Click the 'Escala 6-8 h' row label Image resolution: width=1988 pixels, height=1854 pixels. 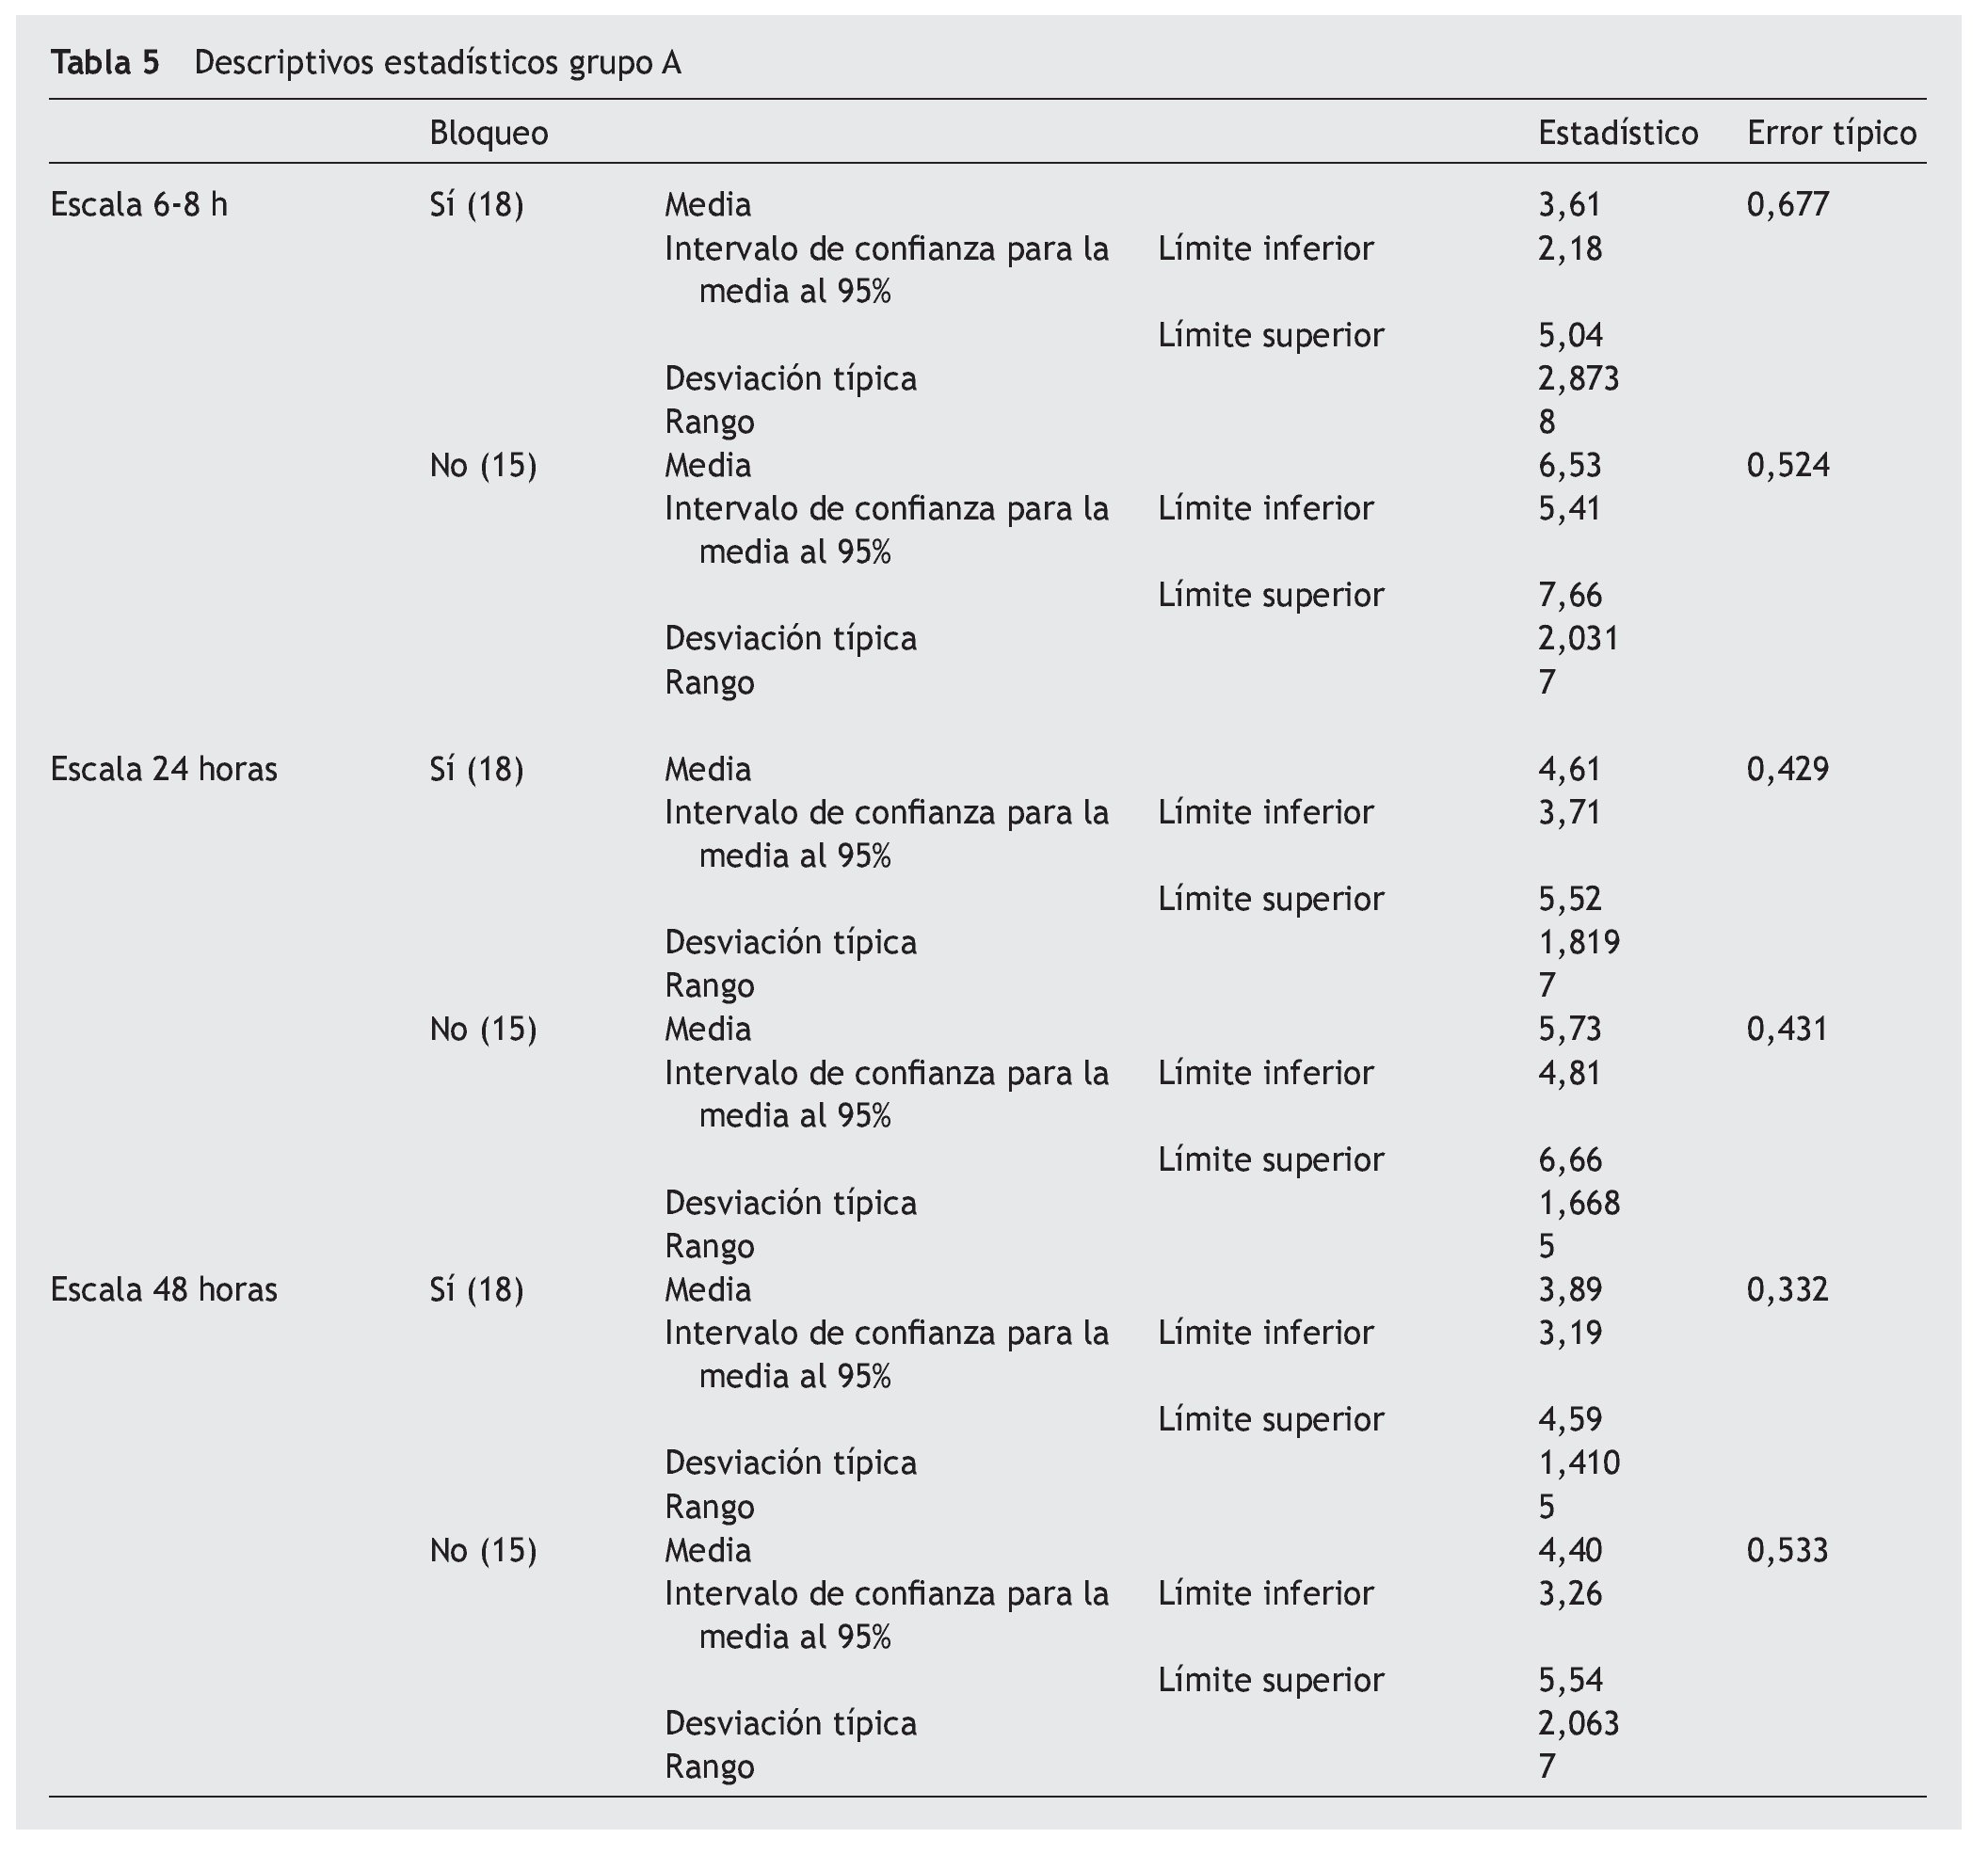click(x=139, y=205)
